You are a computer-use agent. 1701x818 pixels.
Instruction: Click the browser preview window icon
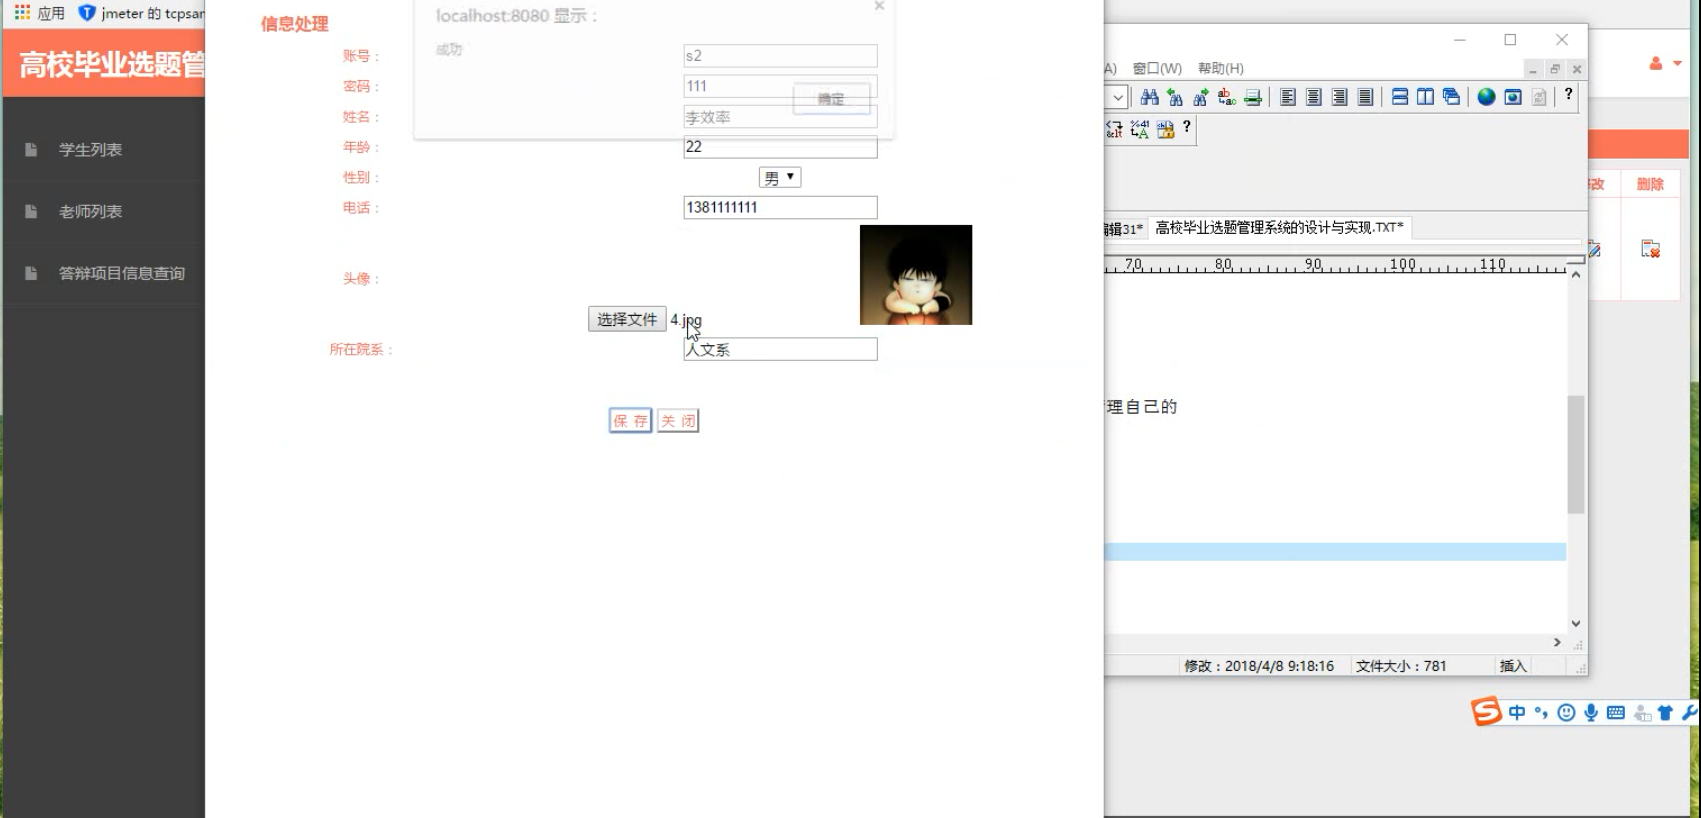[1513, 97]
